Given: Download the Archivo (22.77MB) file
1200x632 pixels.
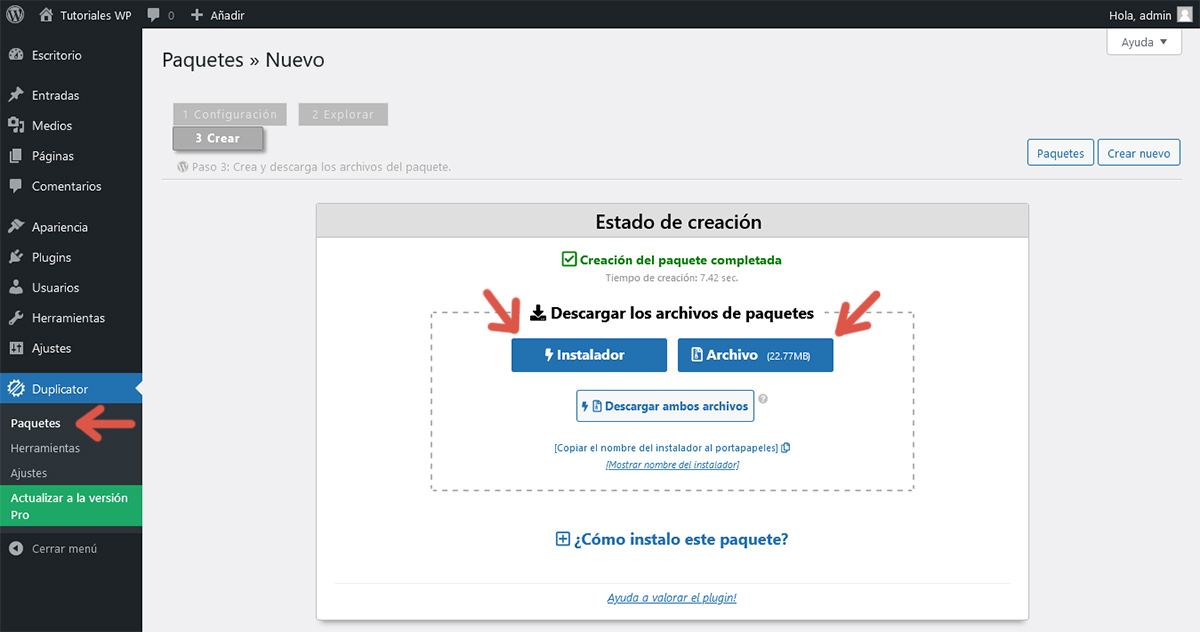Looking at the screenshot, I should click(x=755, y=355).
